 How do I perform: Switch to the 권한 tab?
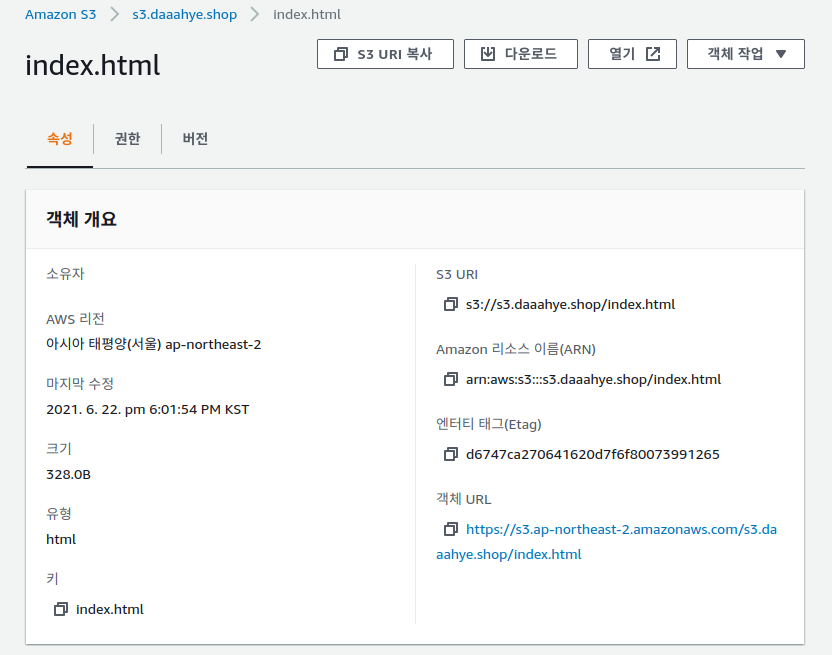pos(127,139)
